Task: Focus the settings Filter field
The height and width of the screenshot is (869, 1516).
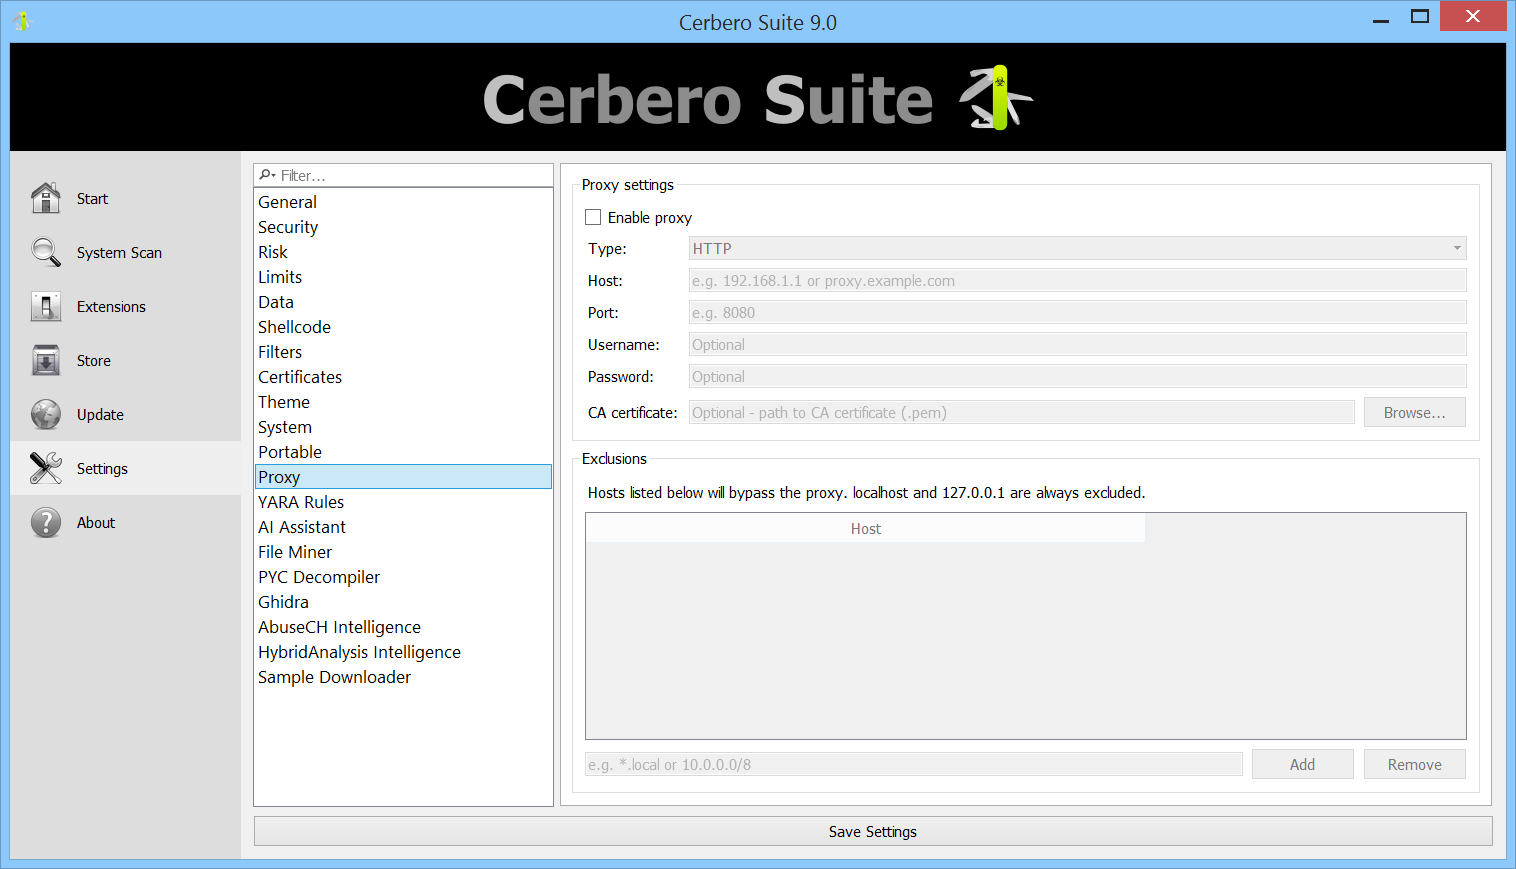Action: [403, 175]
